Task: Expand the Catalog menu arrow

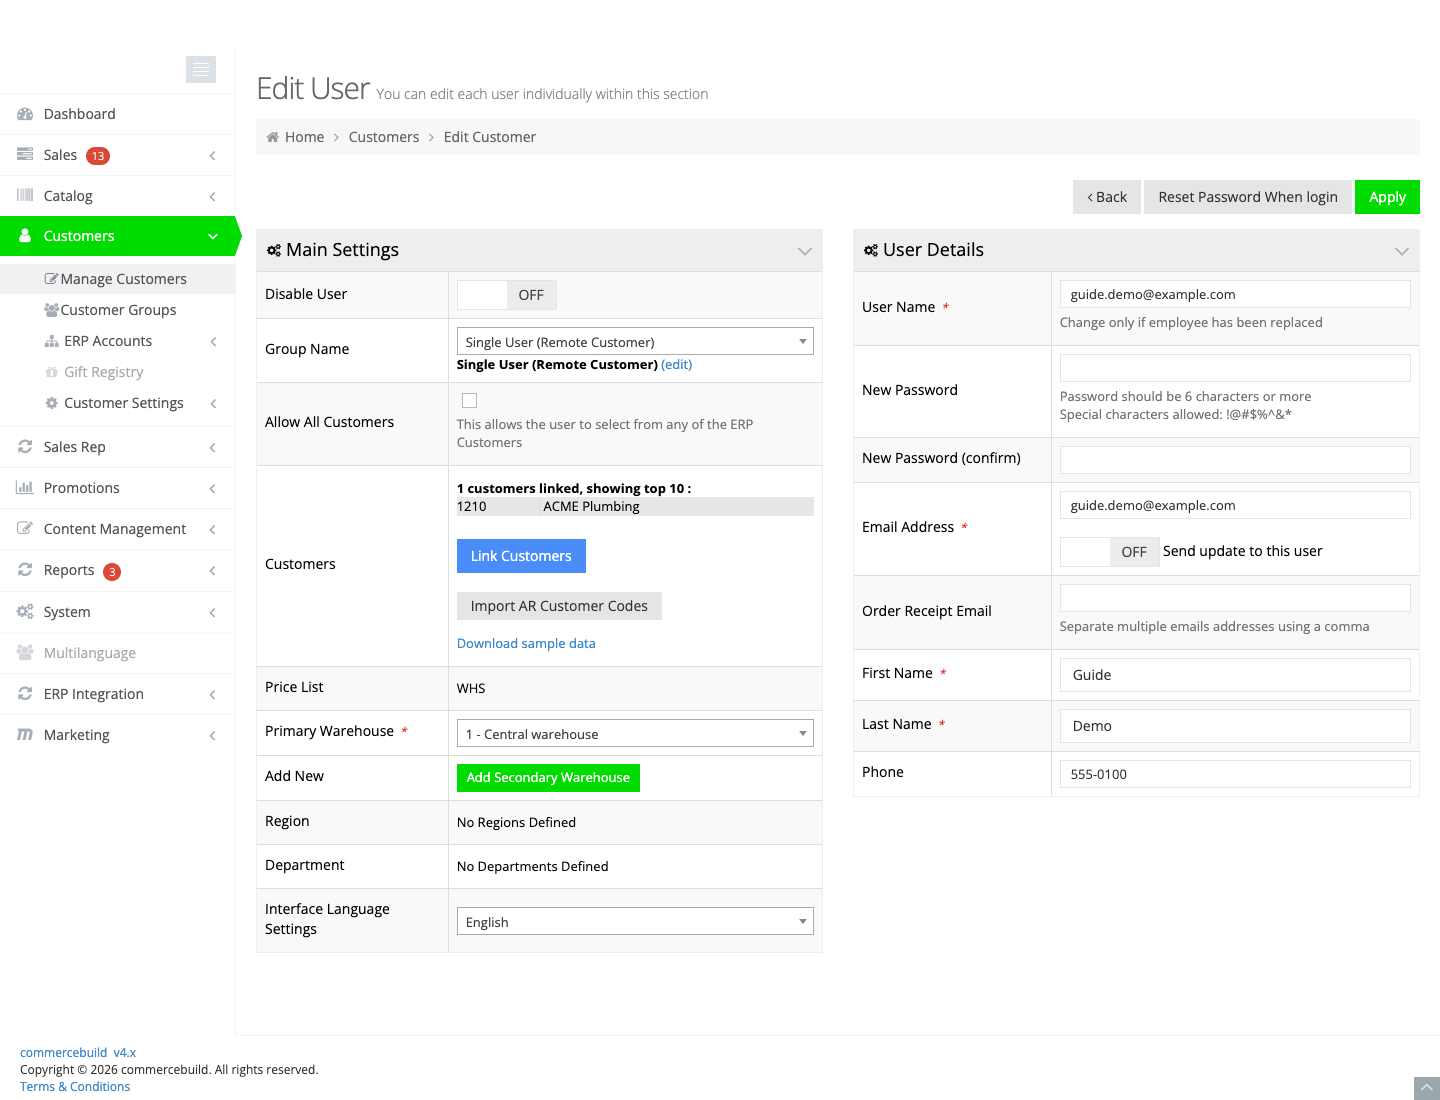Action: (212, 197)
